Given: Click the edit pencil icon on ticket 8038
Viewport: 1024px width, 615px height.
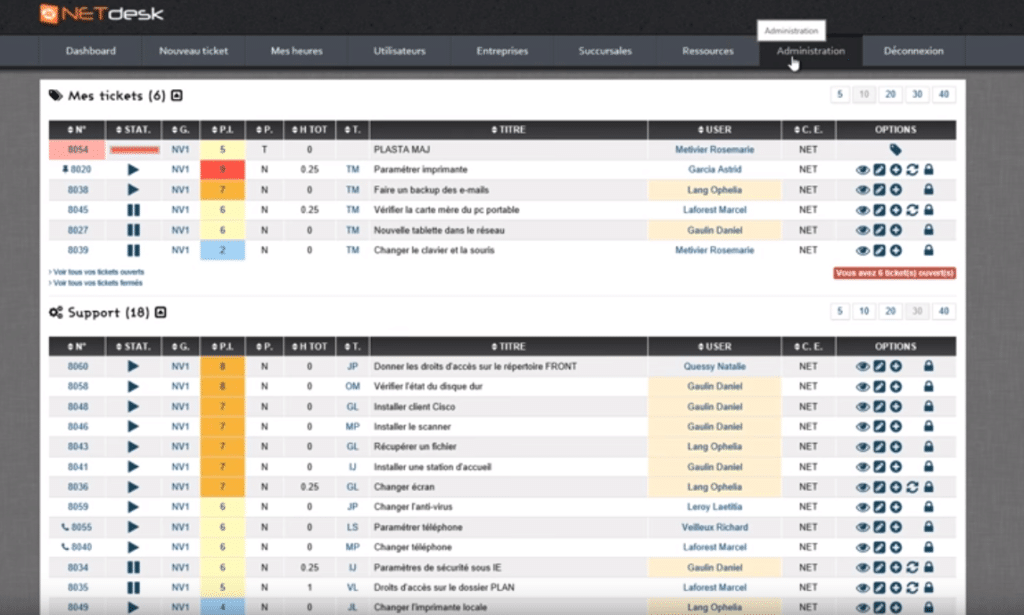Looking at the screenshot, I should (878, 190).
